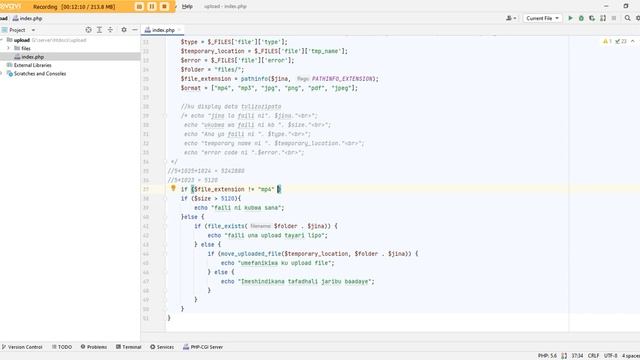
Task: Click the warning count indicator in editor corner
Action: (607, 41)
